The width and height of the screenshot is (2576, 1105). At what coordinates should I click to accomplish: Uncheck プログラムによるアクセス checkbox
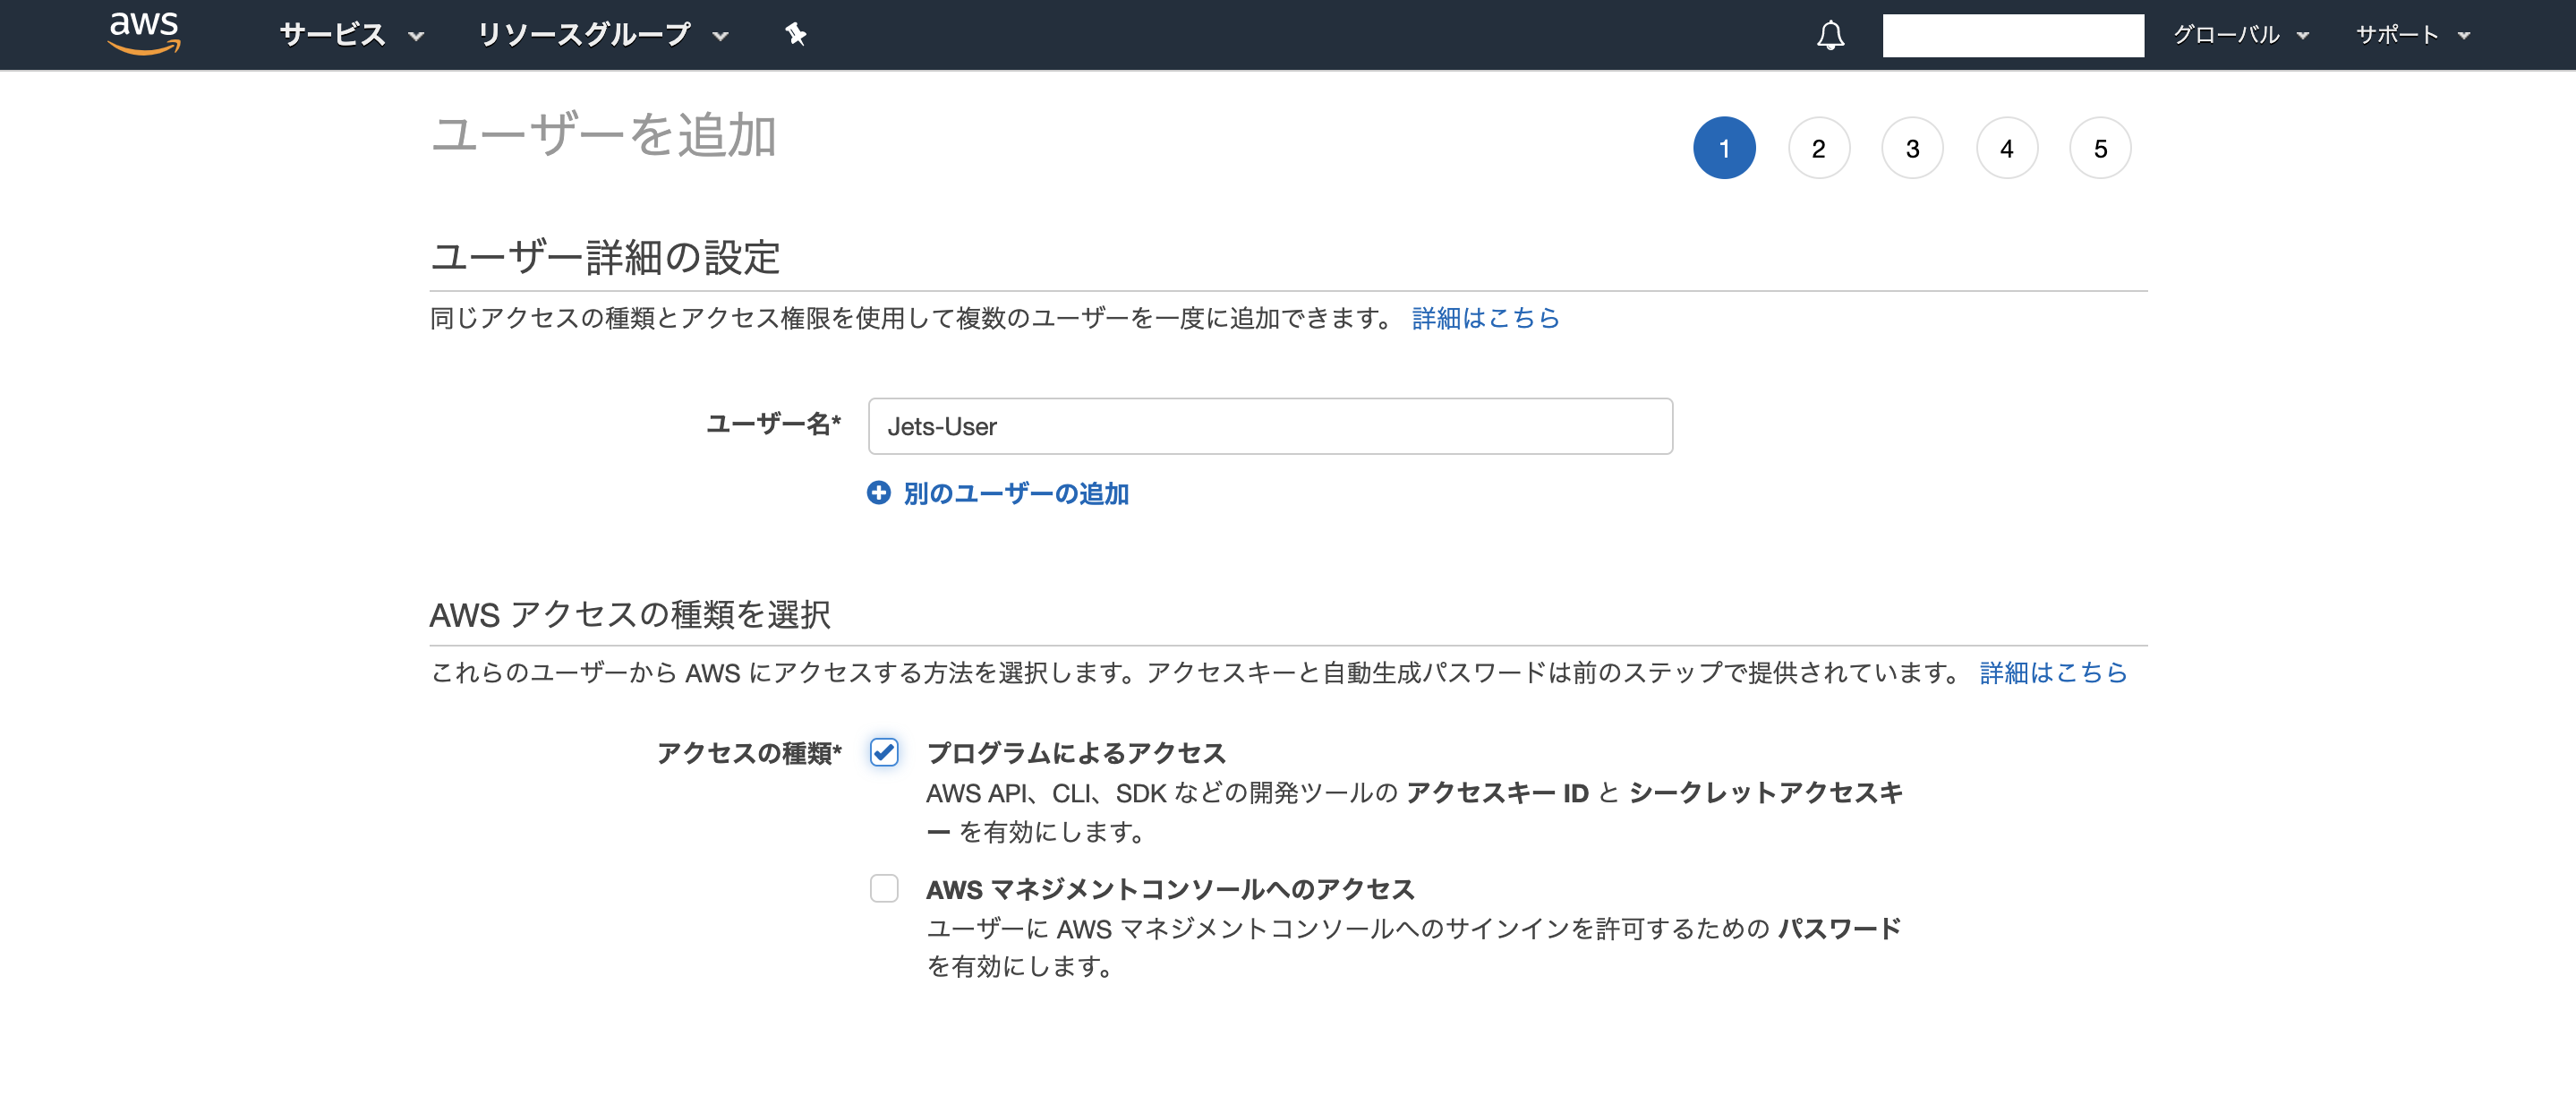coord(884,752)
